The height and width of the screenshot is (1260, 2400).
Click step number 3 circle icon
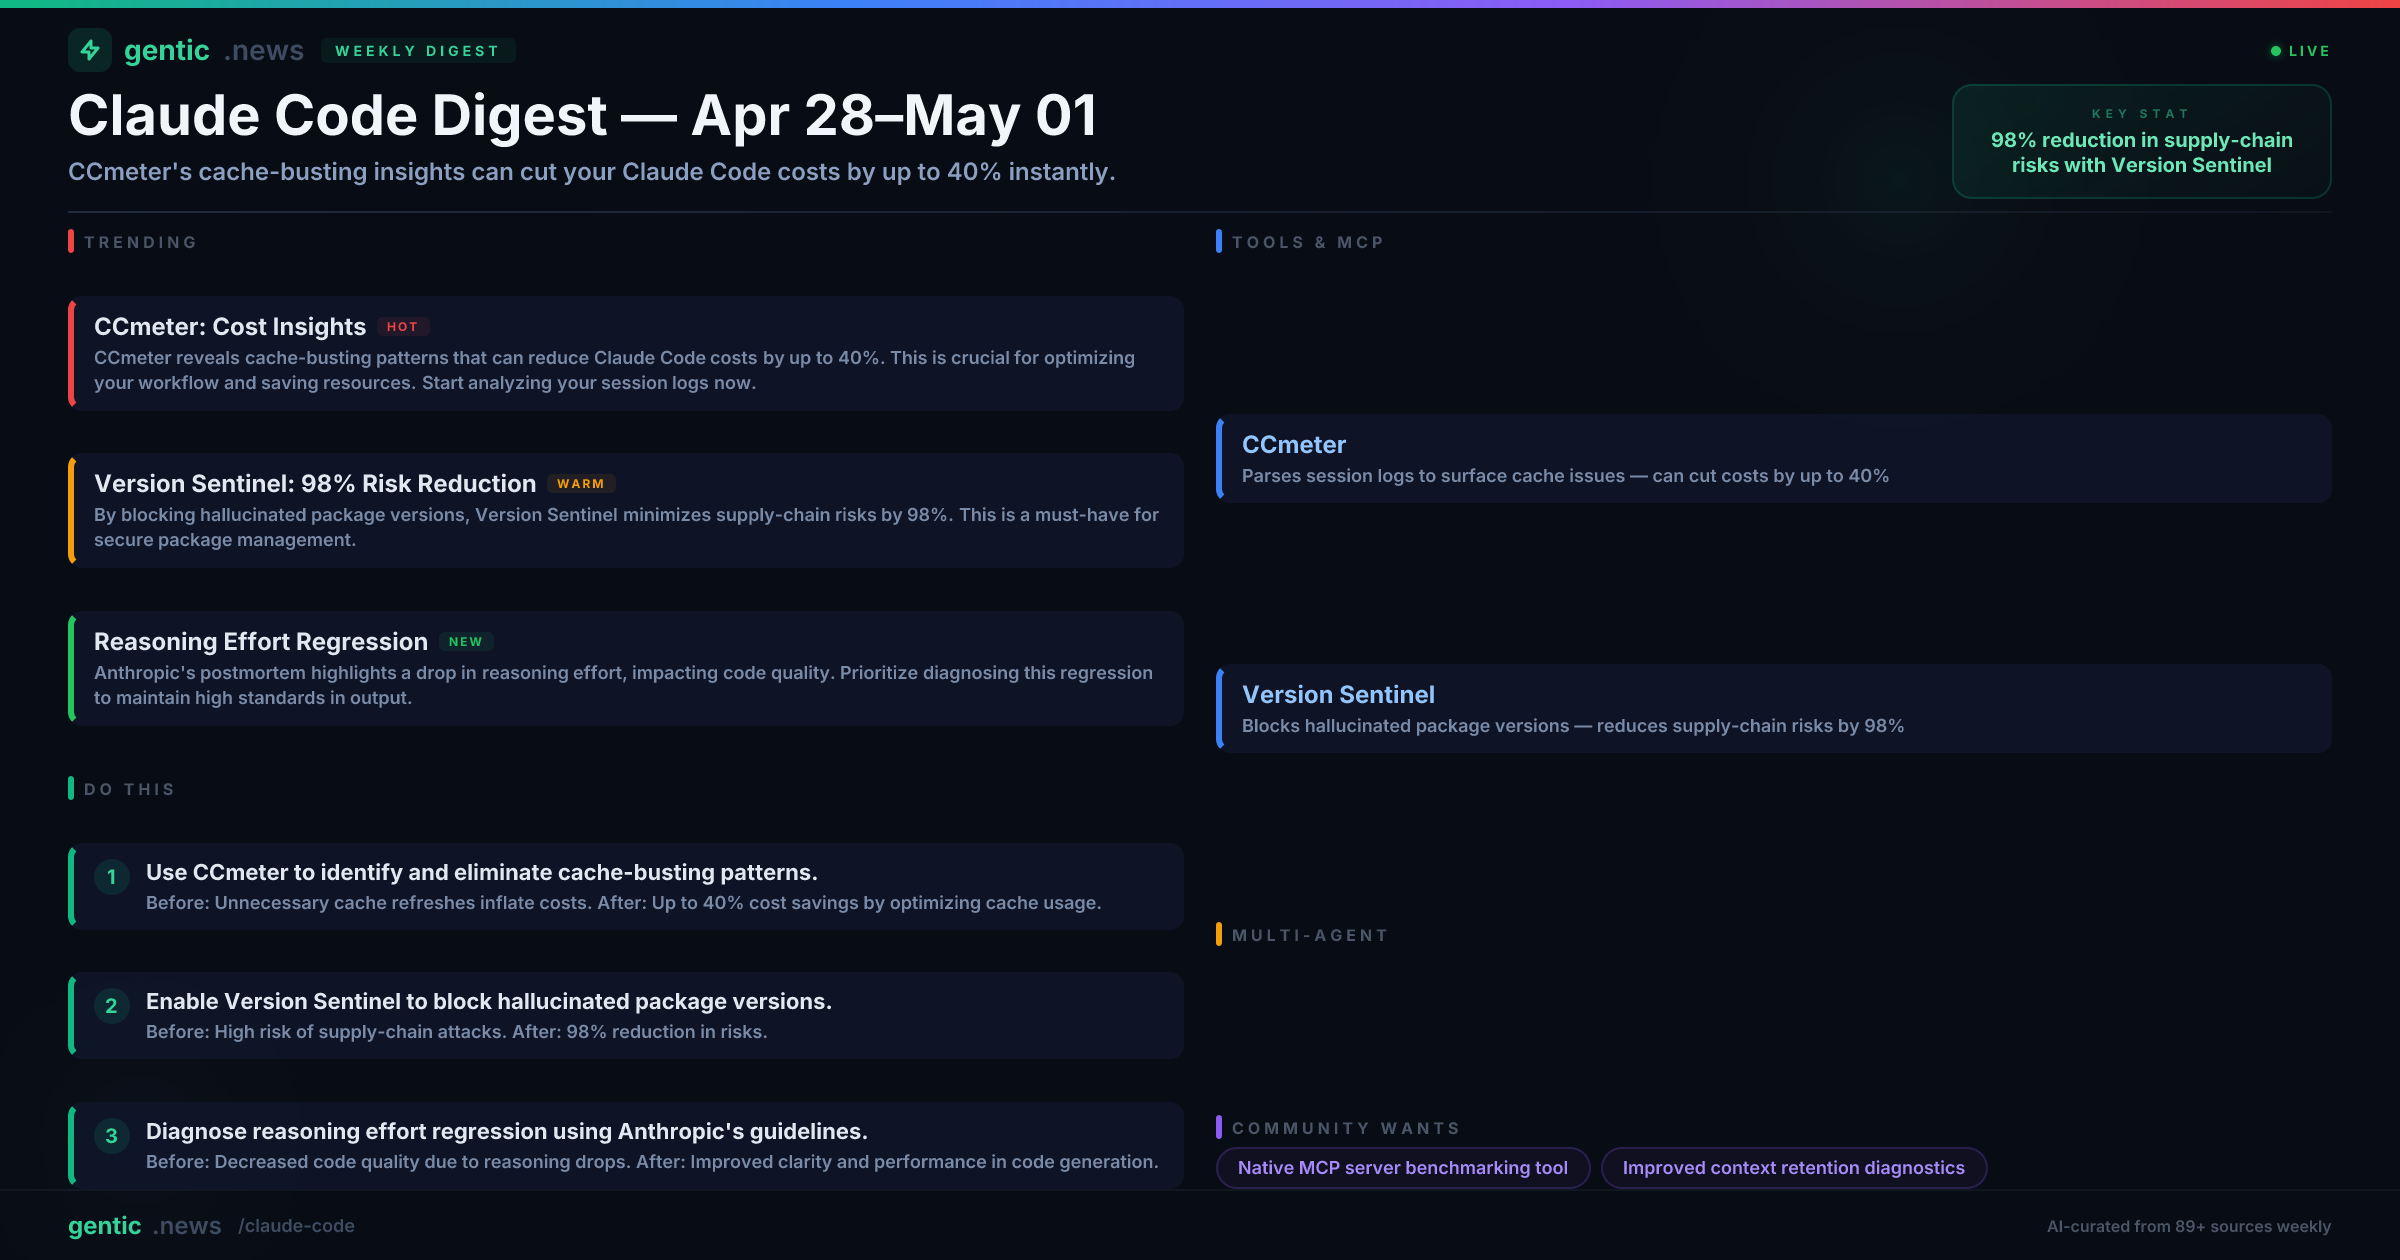[112, 1136]
